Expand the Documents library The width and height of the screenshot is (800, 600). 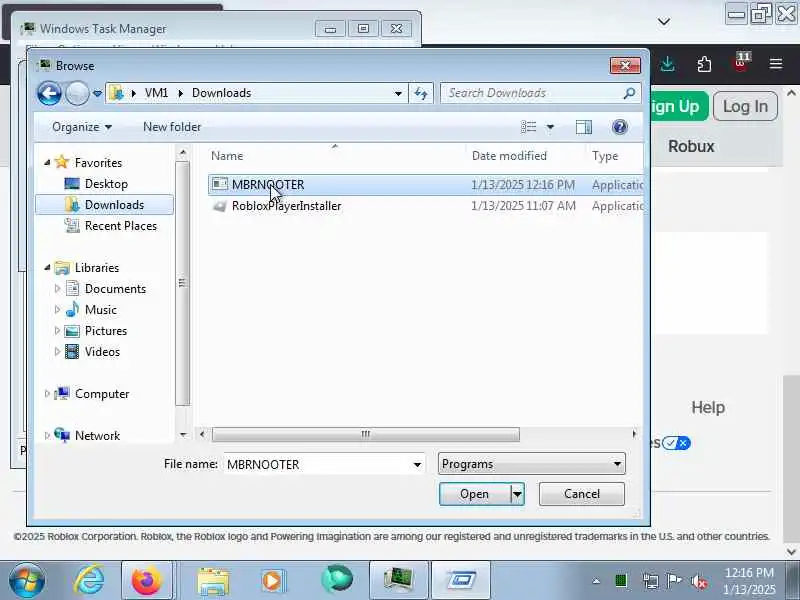point(57,289)
